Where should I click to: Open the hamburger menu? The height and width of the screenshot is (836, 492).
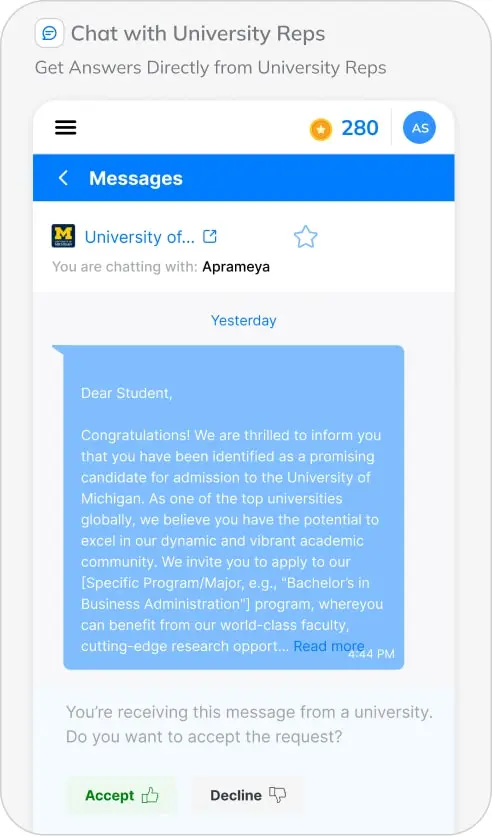[66, 127]
